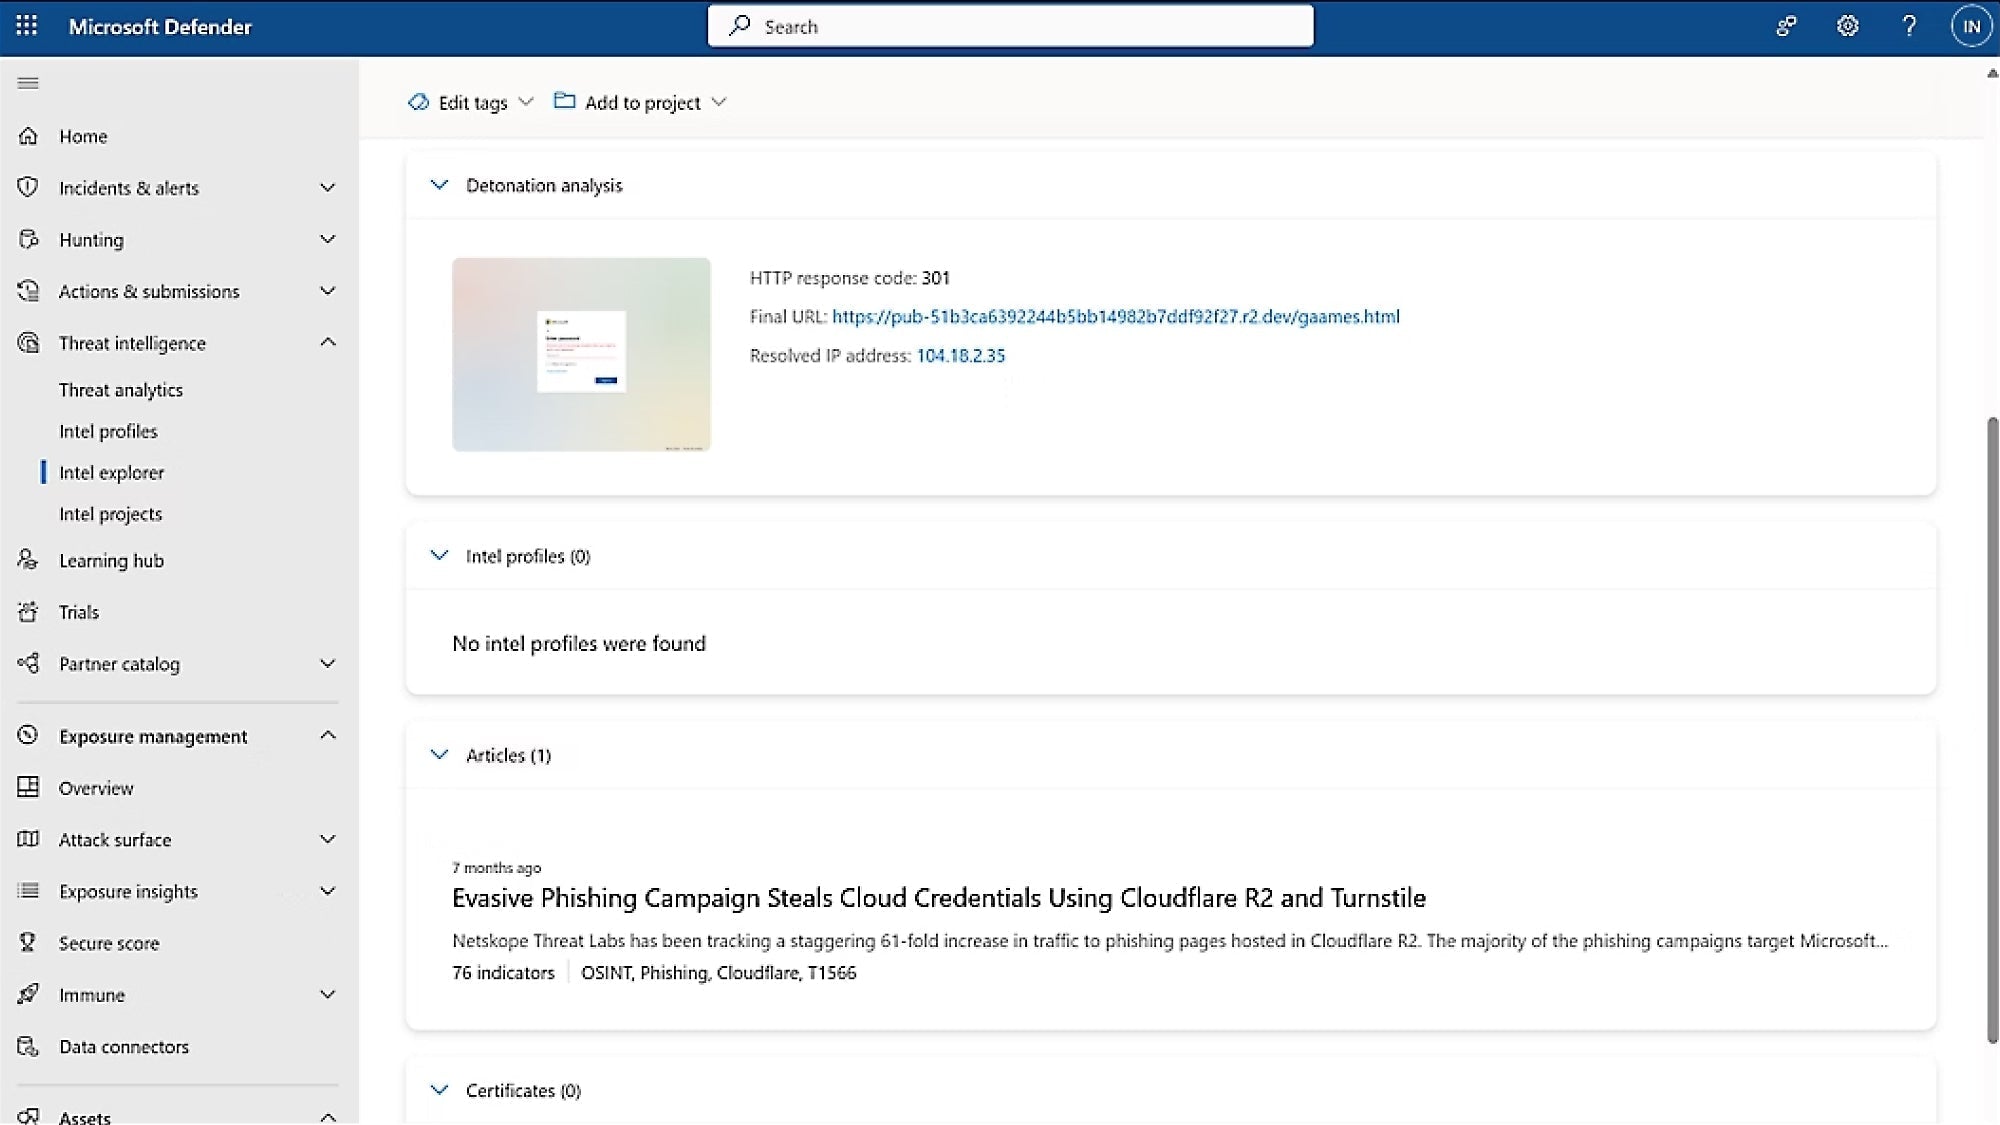Collapse the Articles (1) panel
The height and width of the screenshot is (1125, 2000).
[x=439, y=754]
